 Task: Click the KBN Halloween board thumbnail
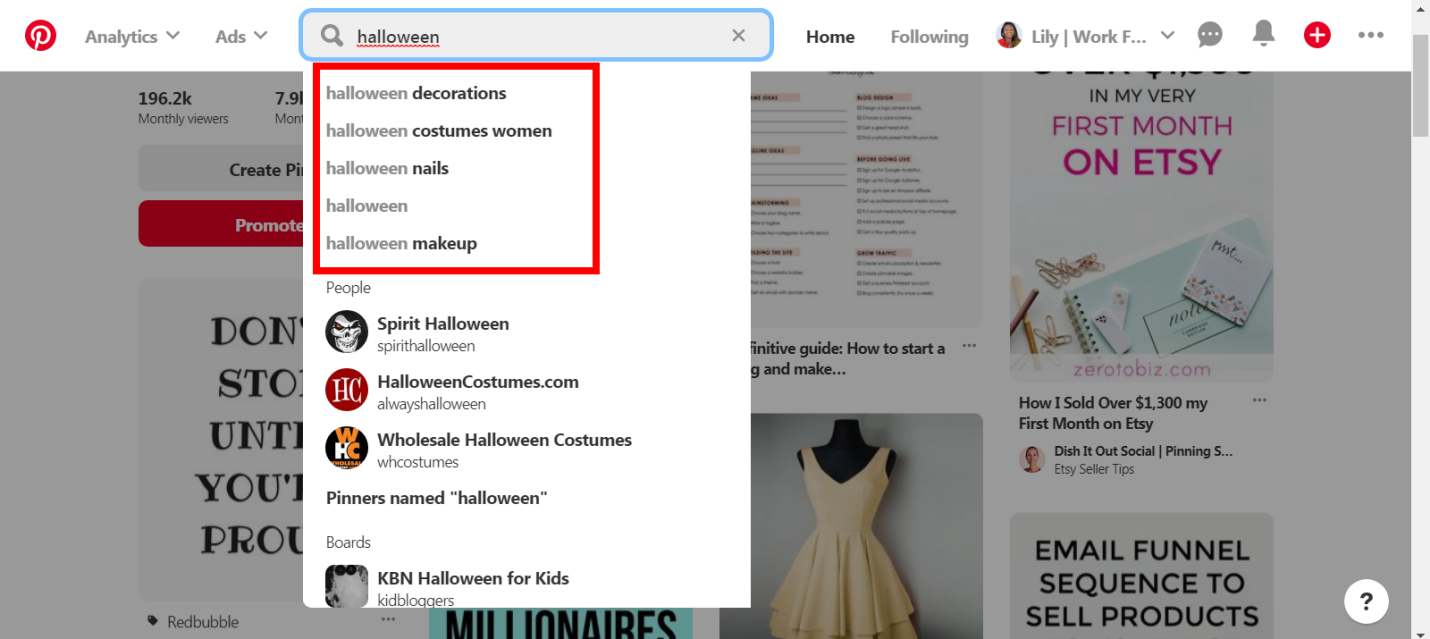tap(347, 586)
